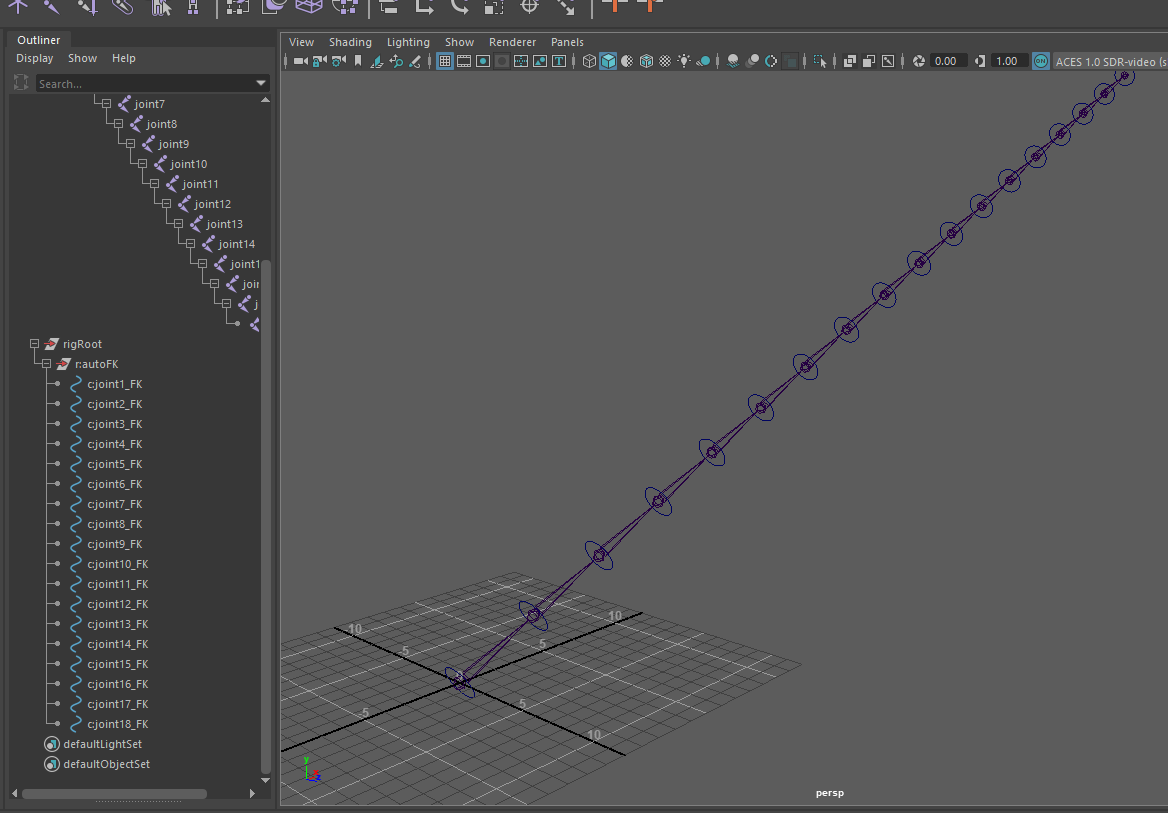Viewport: 1168px width, 813px height.
Task: Collapse the r:autoFK group
Action: pos(47,364)
